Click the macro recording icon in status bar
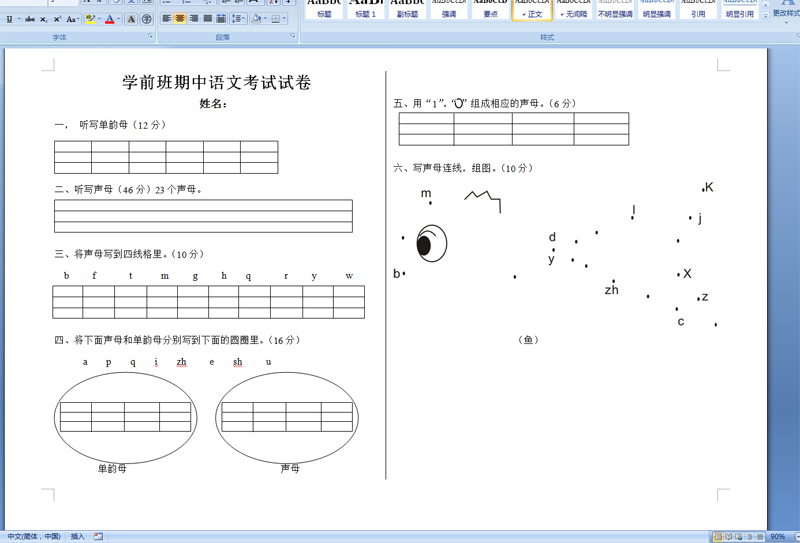Screen dimensions: 800x543 (x=98, y=536)
